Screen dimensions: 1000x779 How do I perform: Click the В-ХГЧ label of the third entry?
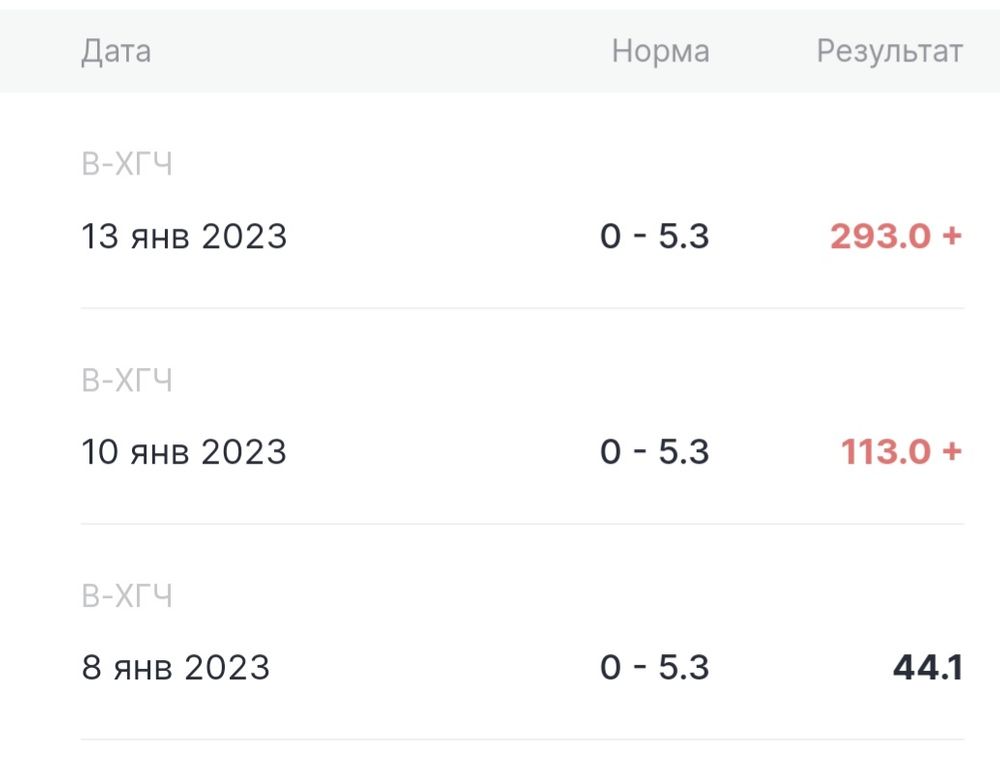coord(128,594)
